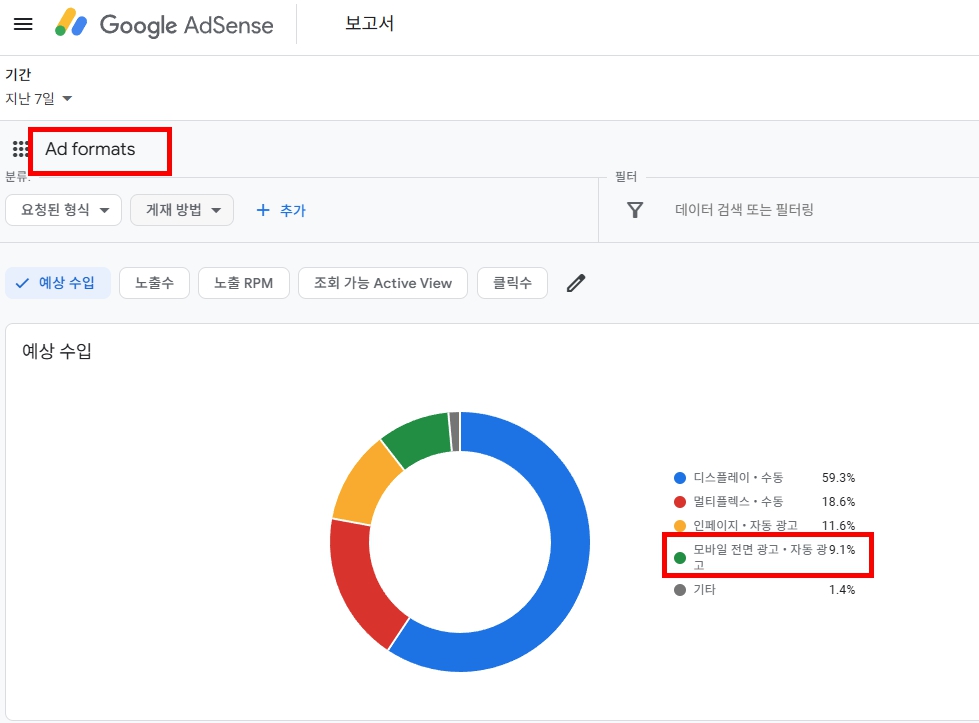Click the 보고서 page heading

tap(370, 24)
